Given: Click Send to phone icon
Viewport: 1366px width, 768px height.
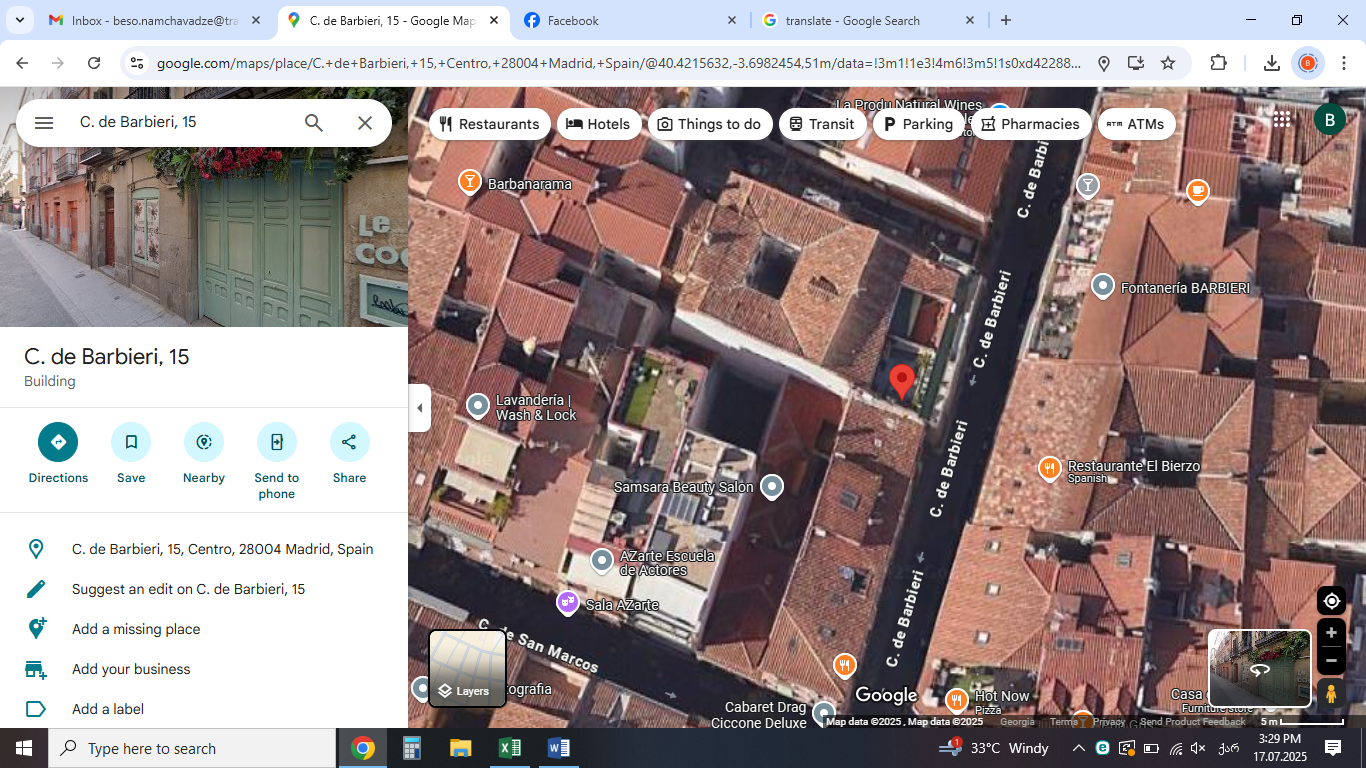Looking at the screenshot, I should pos(277,442).
